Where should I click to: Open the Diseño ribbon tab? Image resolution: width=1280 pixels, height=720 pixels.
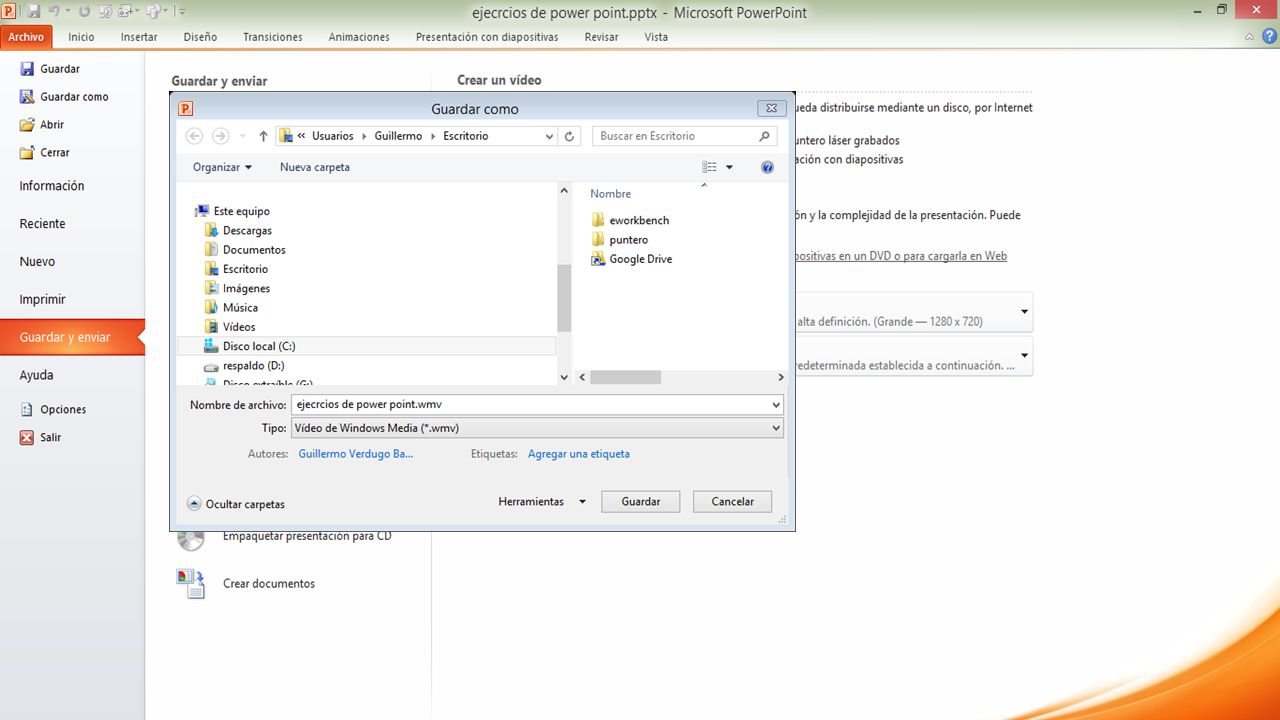(x=200, y=37)
